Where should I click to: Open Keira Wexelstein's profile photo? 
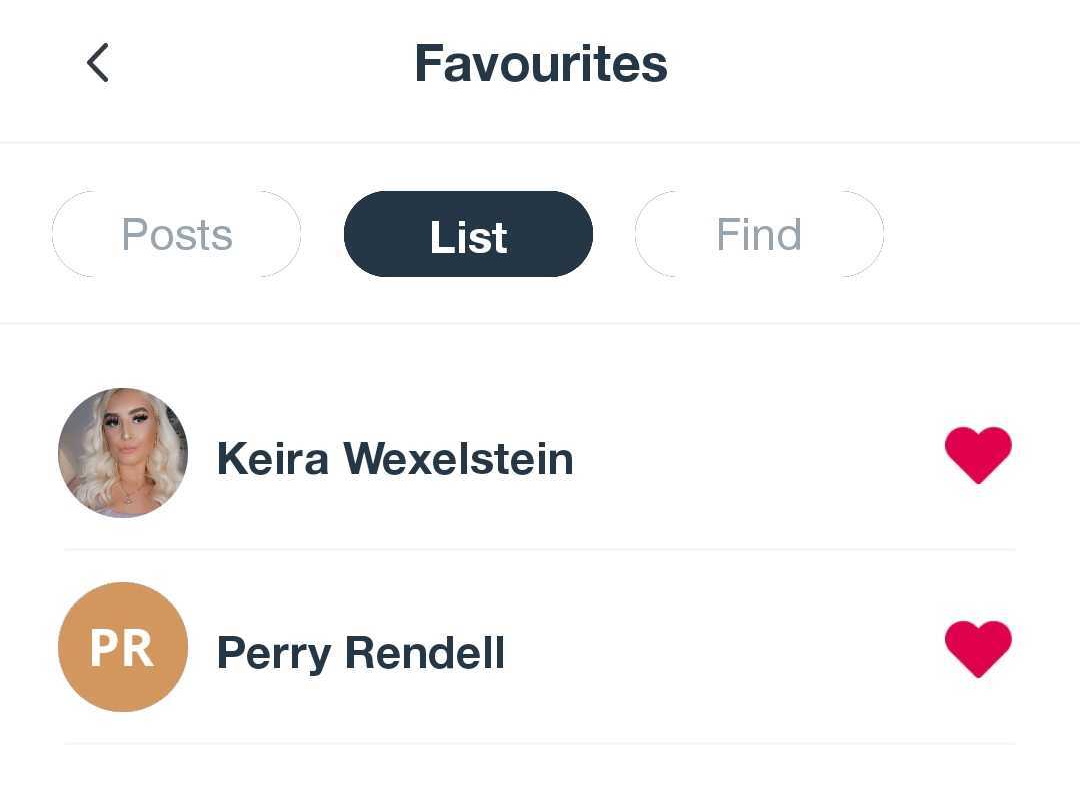click(x=123, y=453)
